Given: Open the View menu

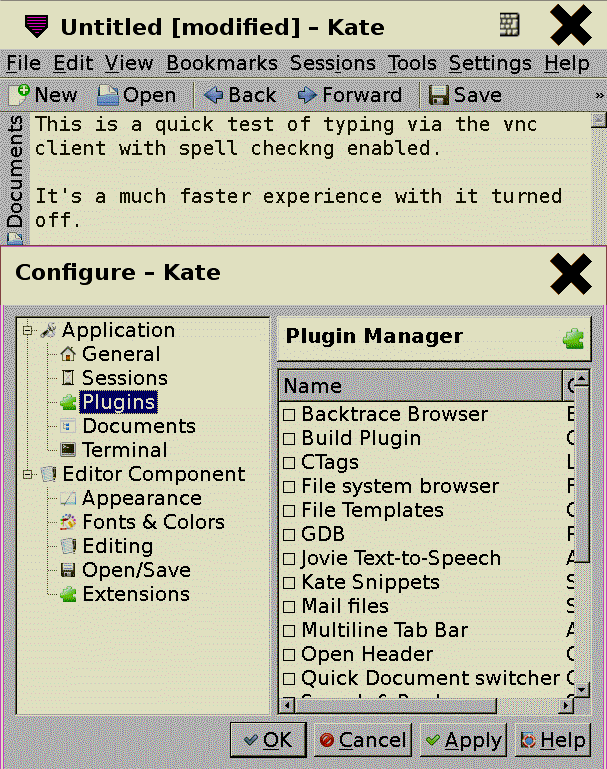Looking at the screenshot, I should 129,63.
